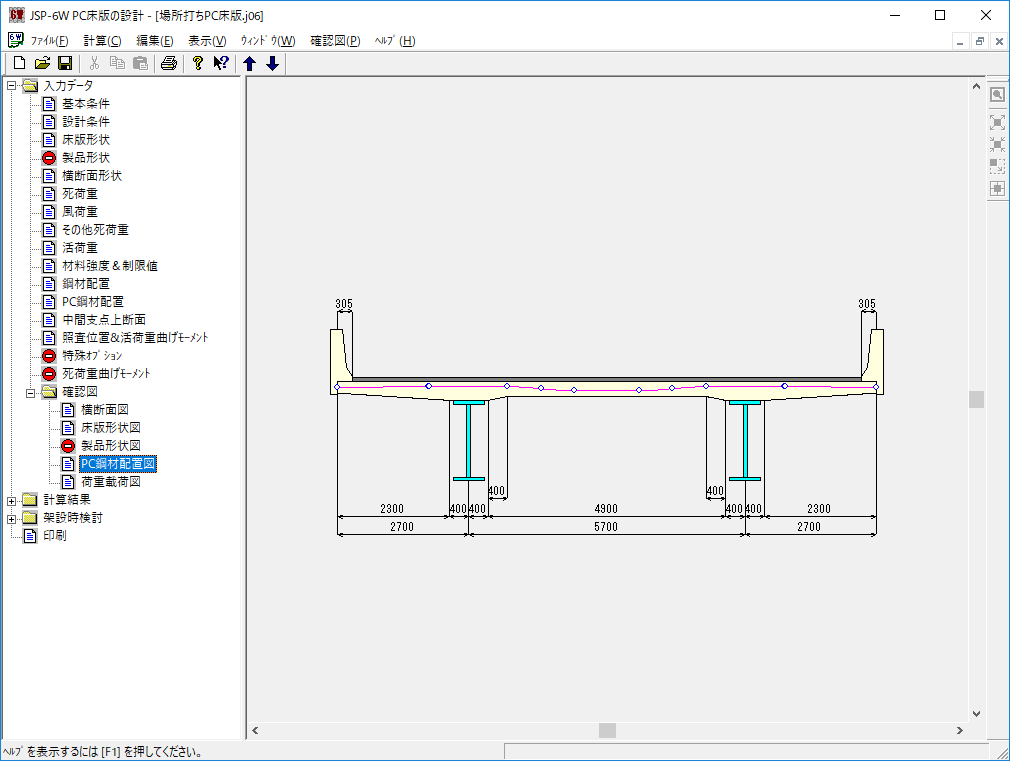Select 荷重載荷図 in the tree
This screenshot has width=1010, height=761.
(110, 482)
